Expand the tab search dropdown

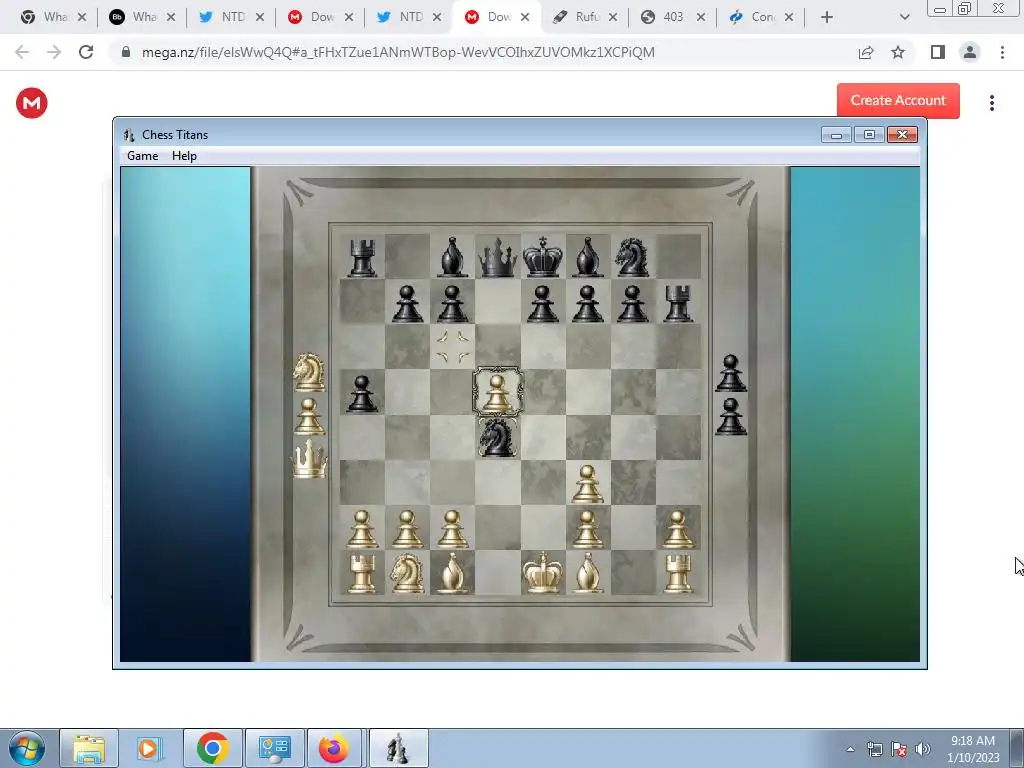[x=904, y=18]
